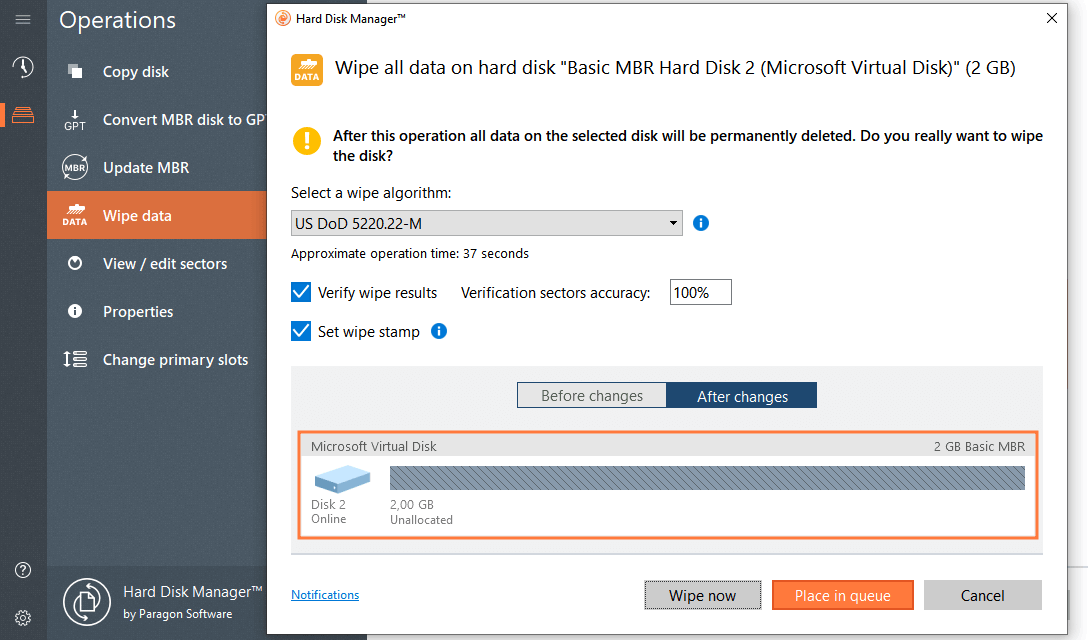Click the Wipe now button
The image size is (1088, 640).
[702, 596]
